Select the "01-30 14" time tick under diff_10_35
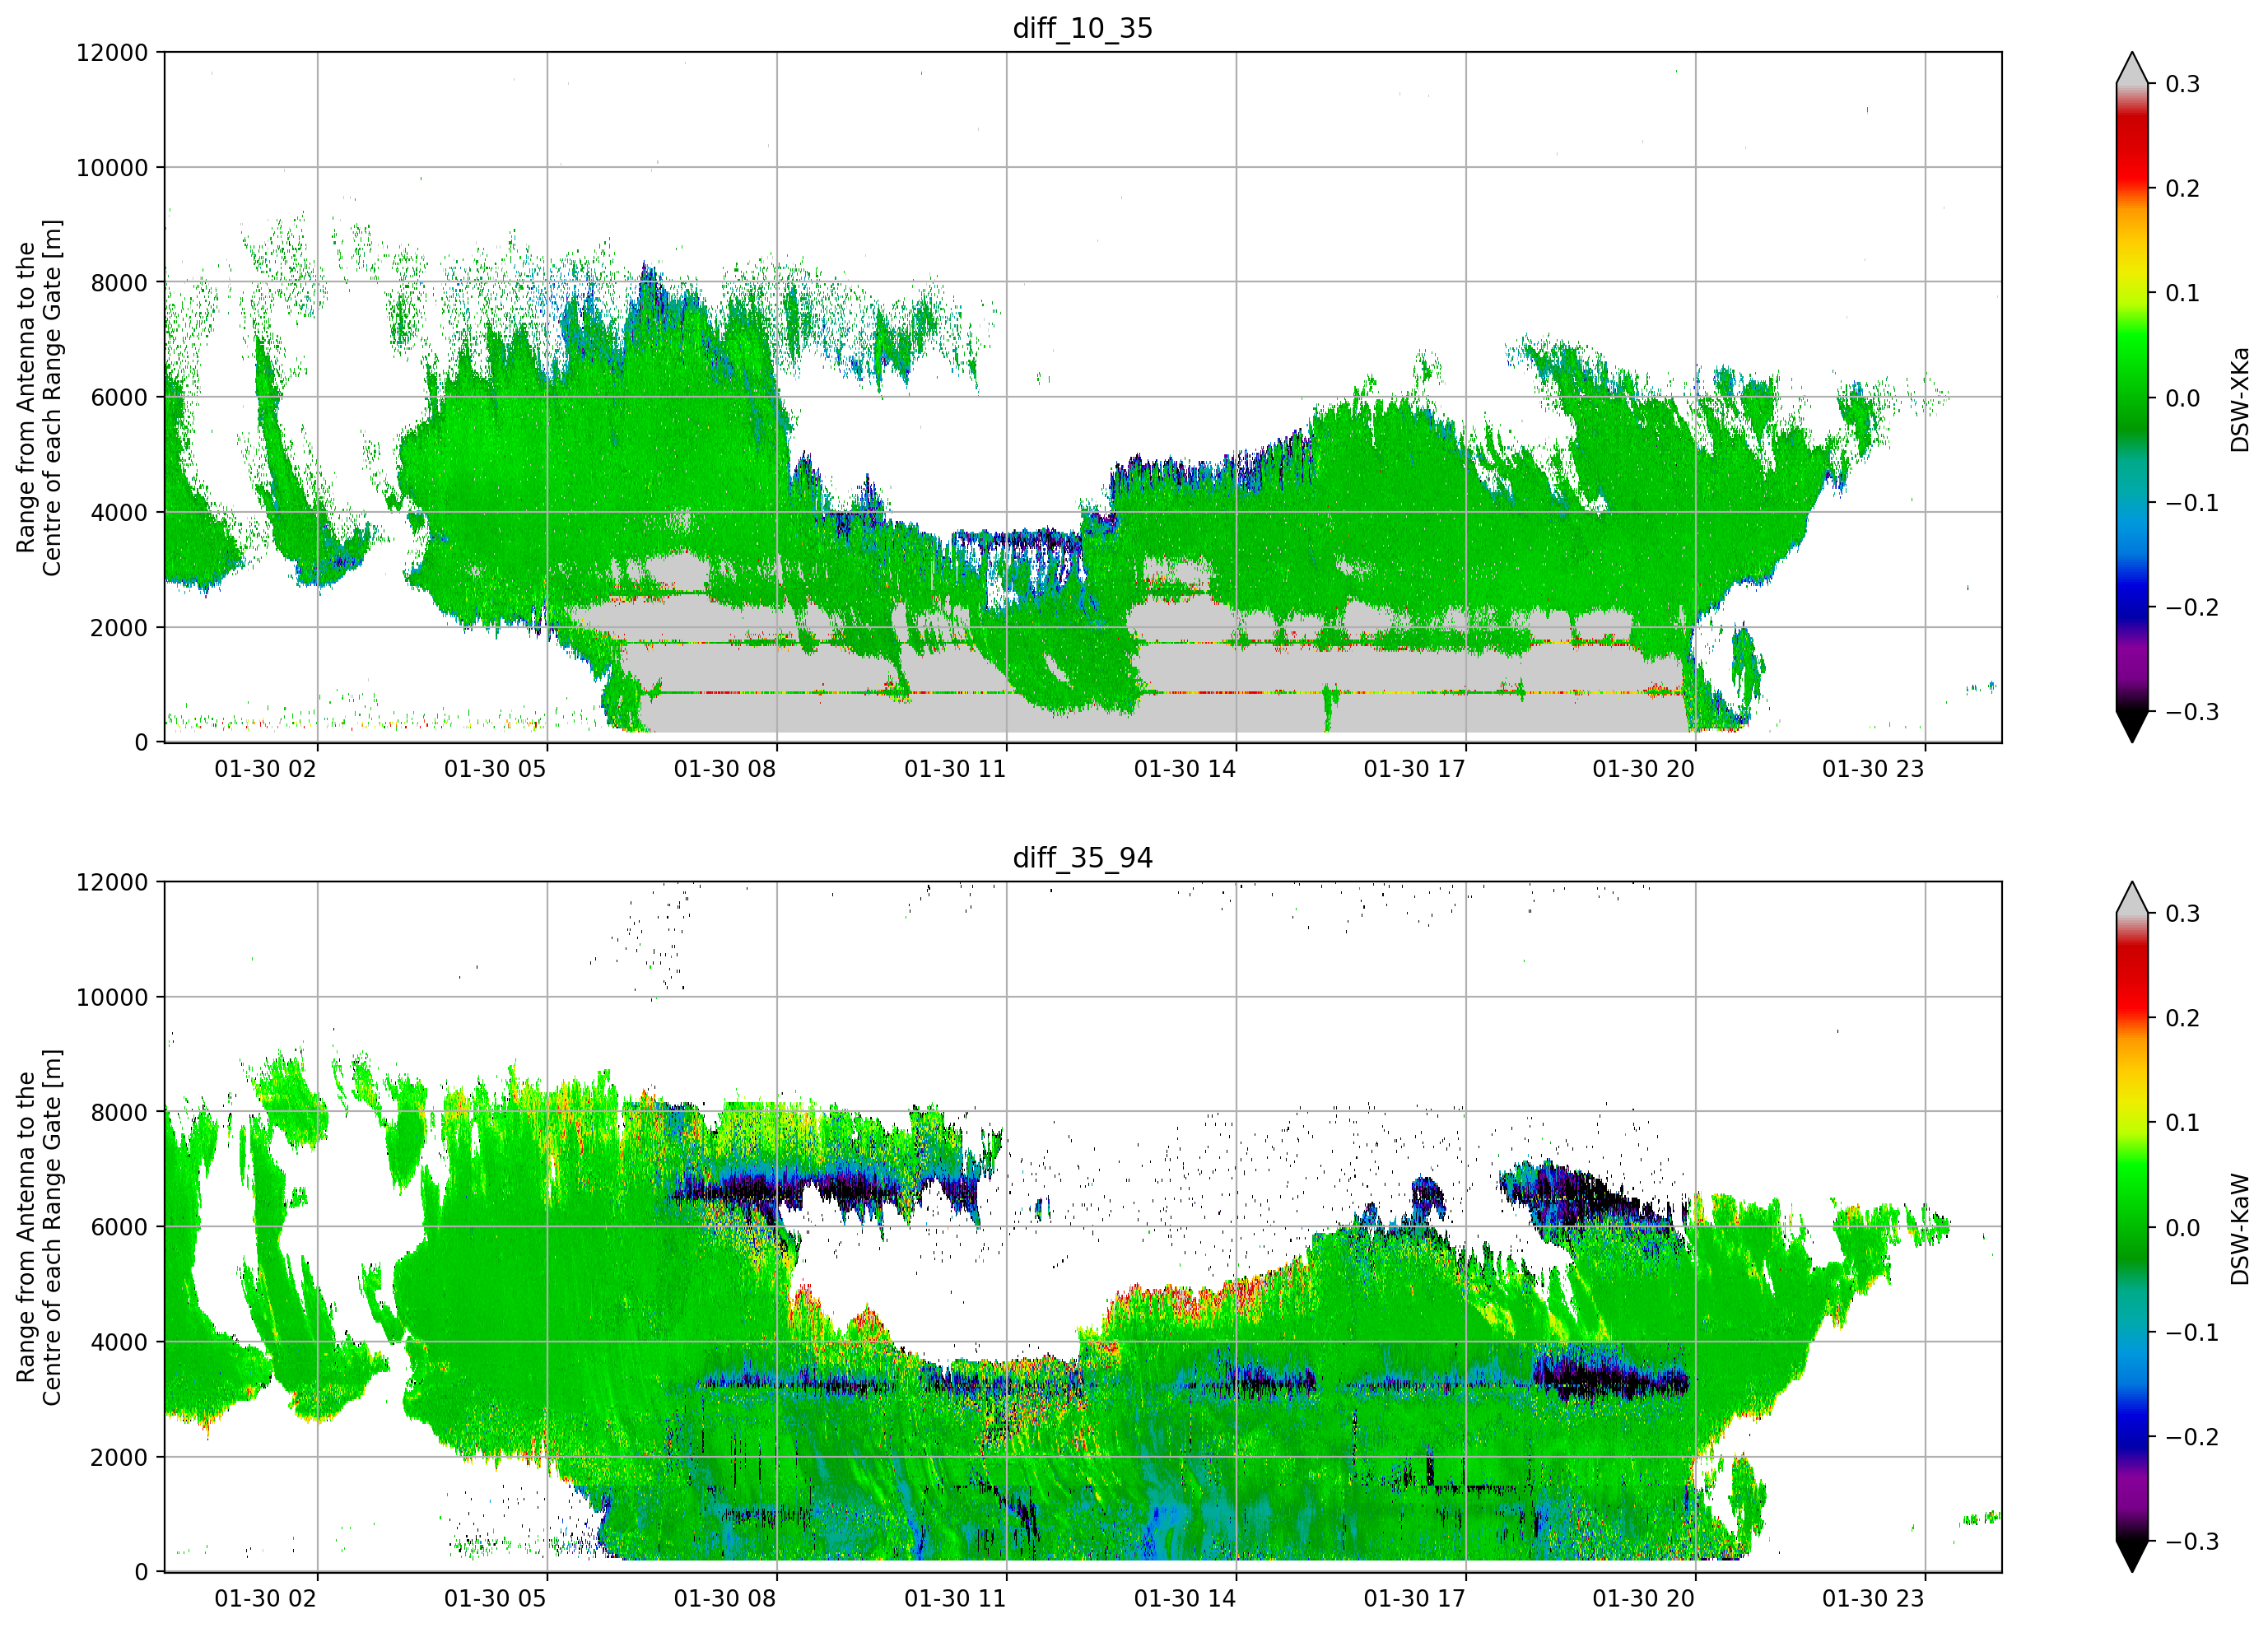The height and width of the screenshot is (1628, 2268). (x=1185, y=769)
